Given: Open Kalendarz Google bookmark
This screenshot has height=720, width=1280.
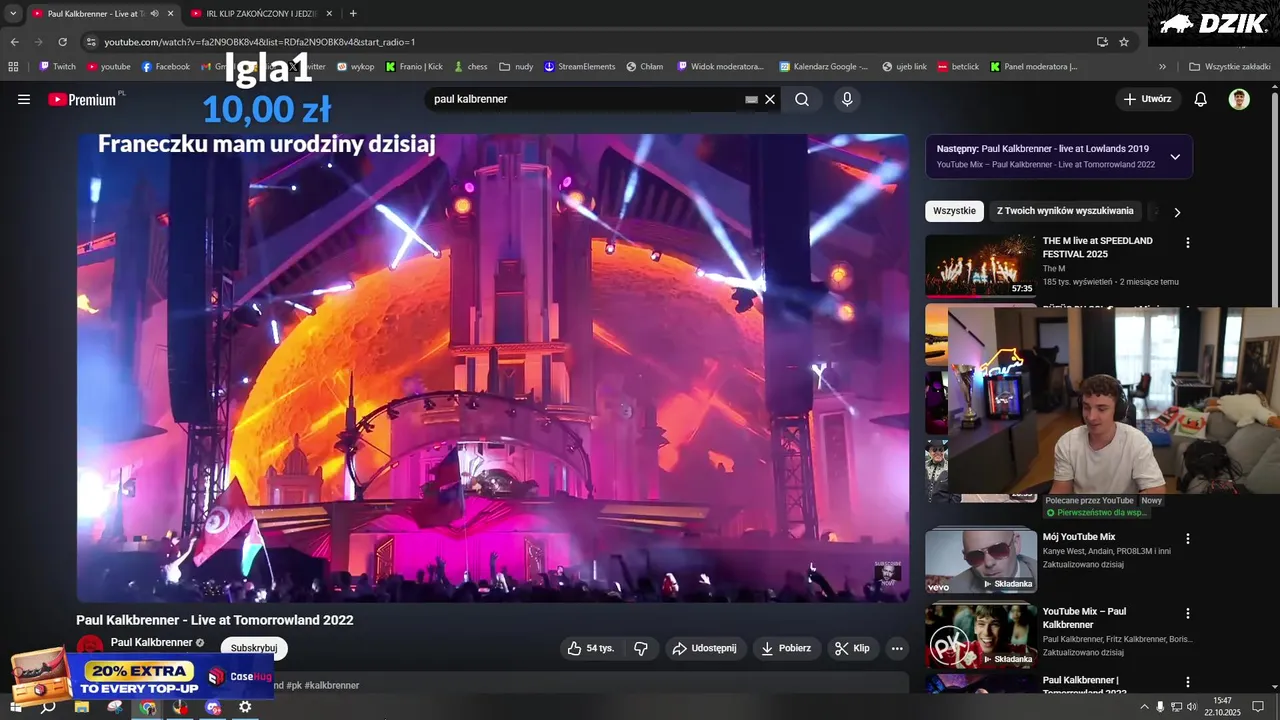Looking at the screenshot, I should [824, 67].
